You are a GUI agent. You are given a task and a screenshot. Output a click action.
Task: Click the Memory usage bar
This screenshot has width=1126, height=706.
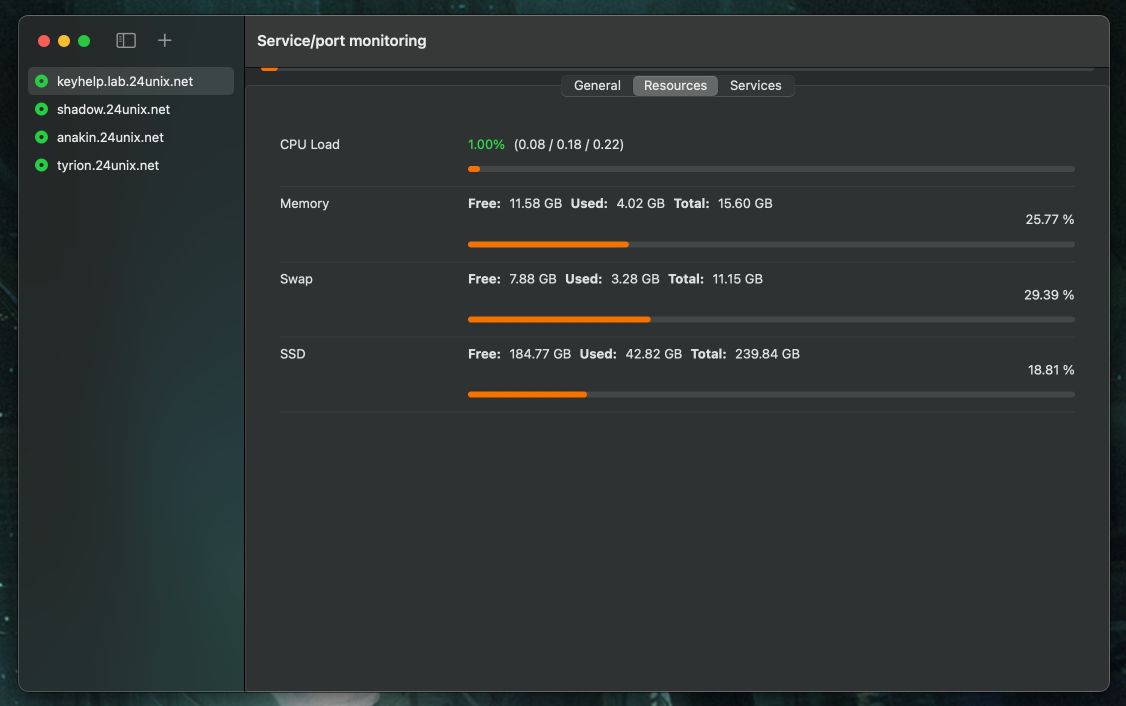[771, 244]
